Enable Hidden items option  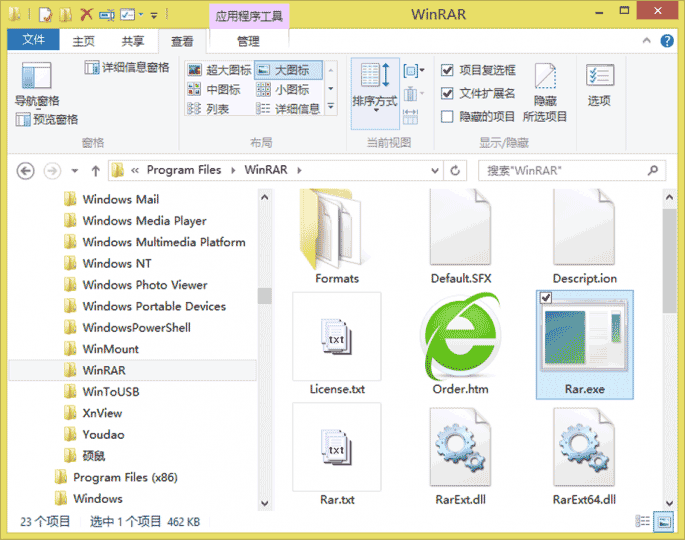478,117
